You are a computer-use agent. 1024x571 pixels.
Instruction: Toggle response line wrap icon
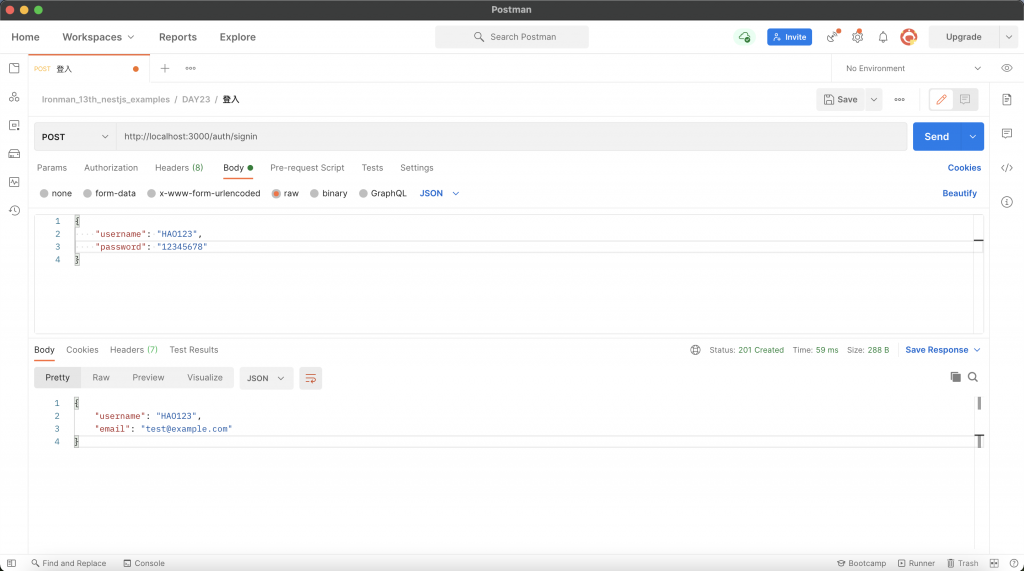310,378
